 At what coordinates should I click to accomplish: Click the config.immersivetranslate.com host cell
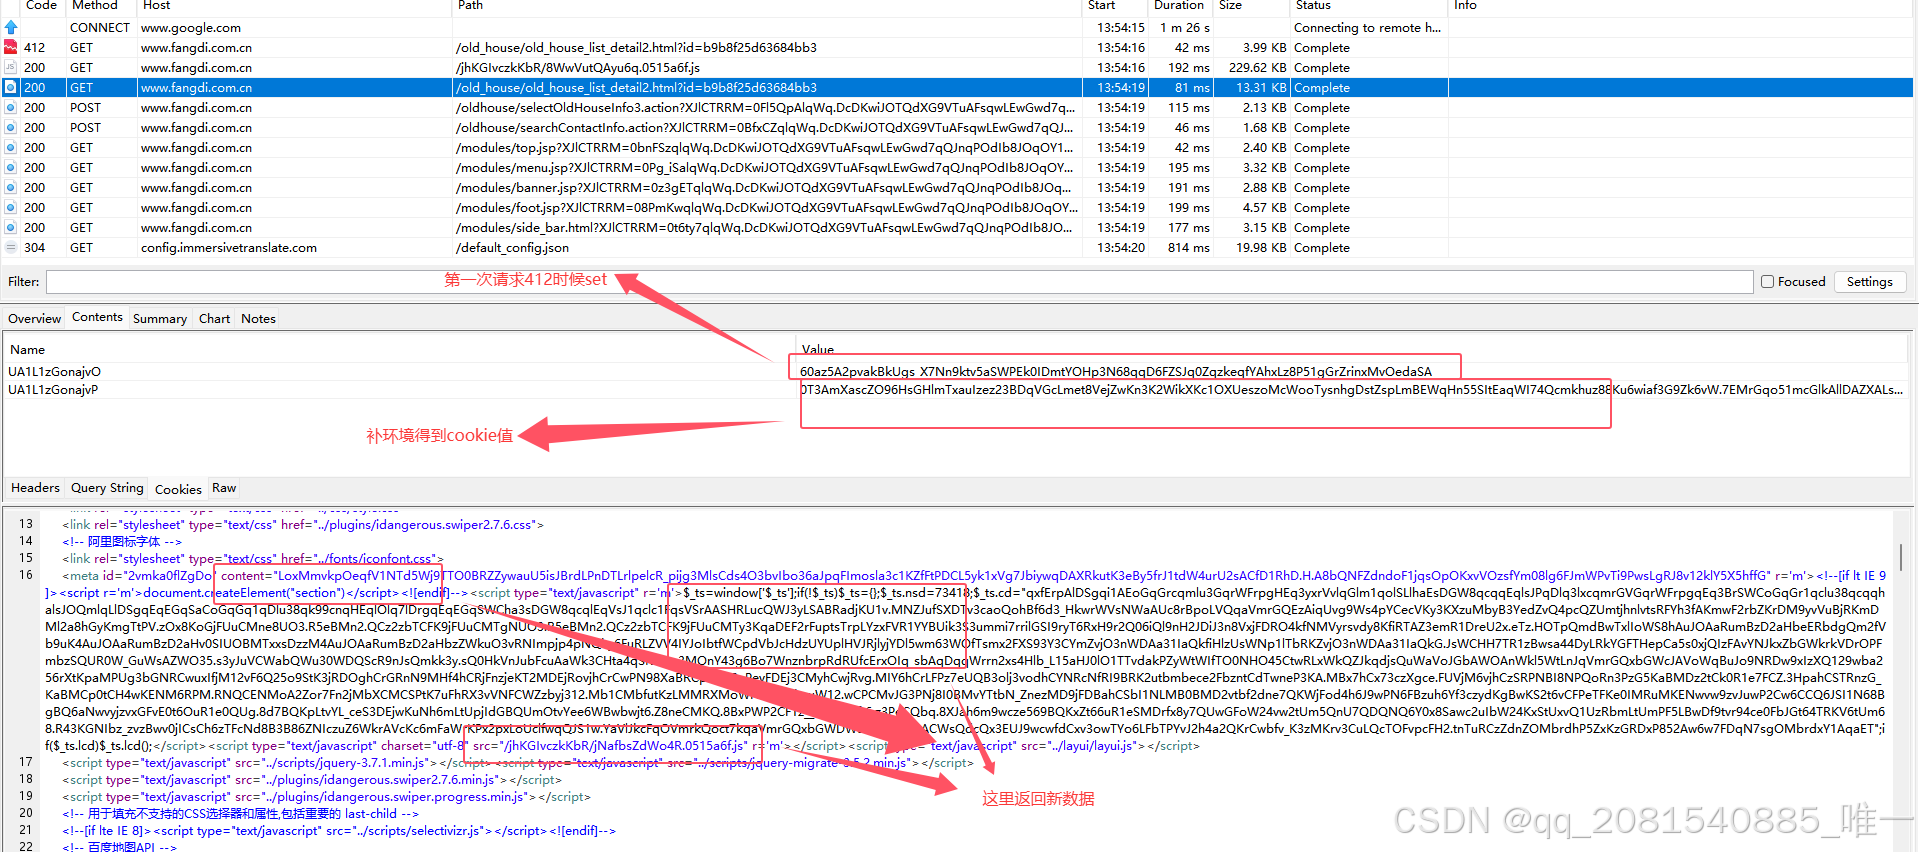pyautogui.click(x=228, y=247)
